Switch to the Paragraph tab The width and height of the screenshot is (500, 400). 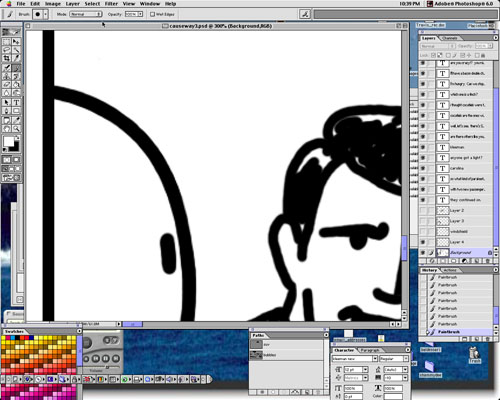click(x=370, y=350)
